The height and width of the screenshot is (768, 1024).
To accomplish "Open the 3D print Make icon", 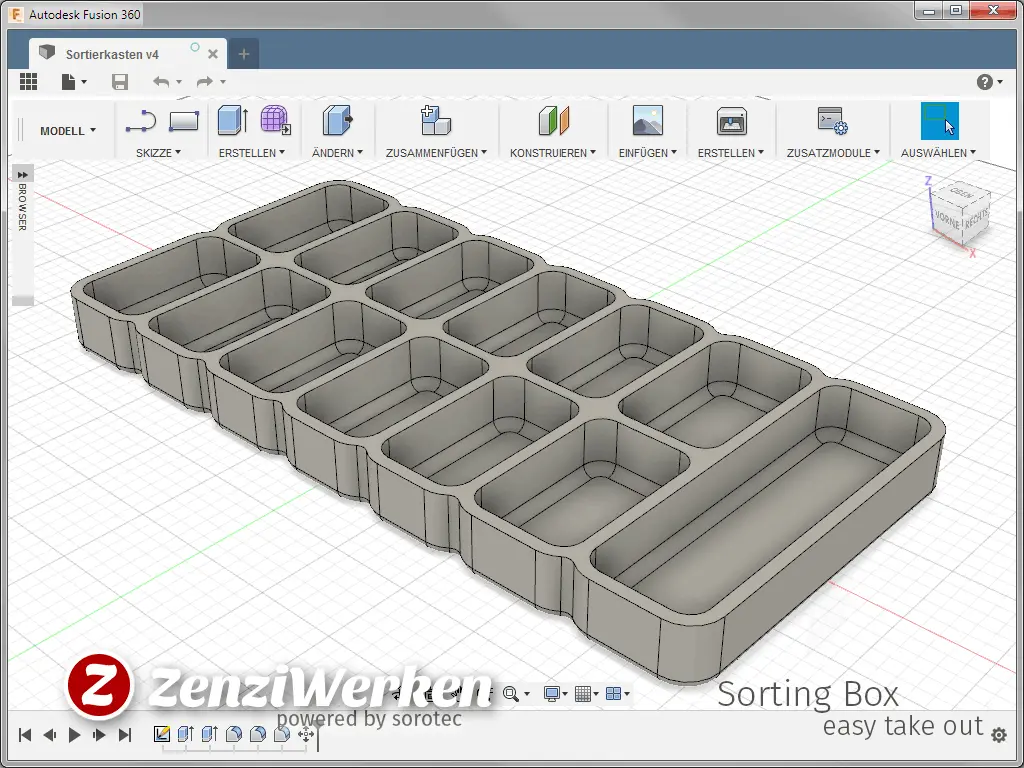I will coord(731,121).
